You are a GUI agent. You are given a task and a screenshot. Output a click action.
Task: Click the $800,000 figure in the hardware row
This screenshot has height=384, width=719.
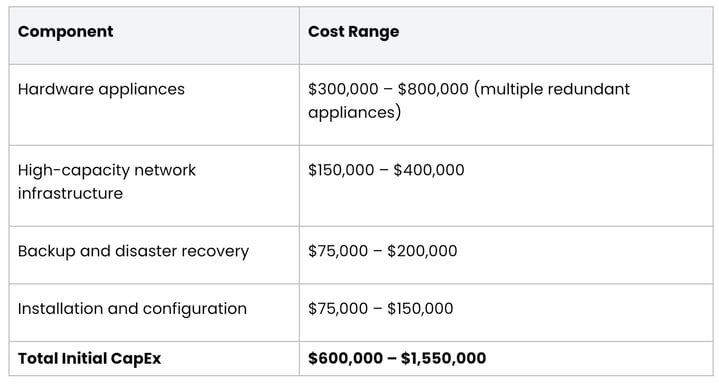pos(433,89)
